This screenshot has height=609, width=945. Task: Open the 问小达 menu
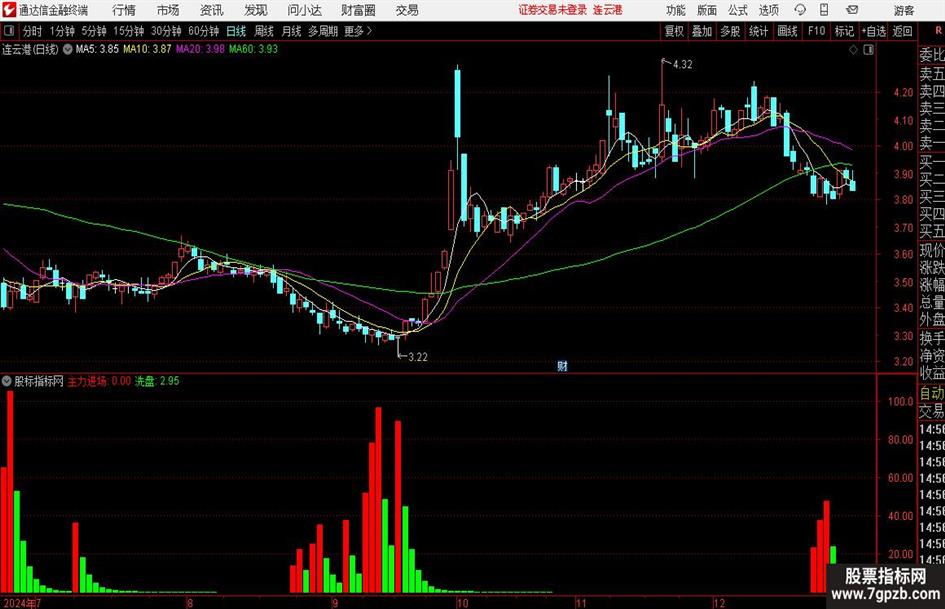(x=304, y=10)
